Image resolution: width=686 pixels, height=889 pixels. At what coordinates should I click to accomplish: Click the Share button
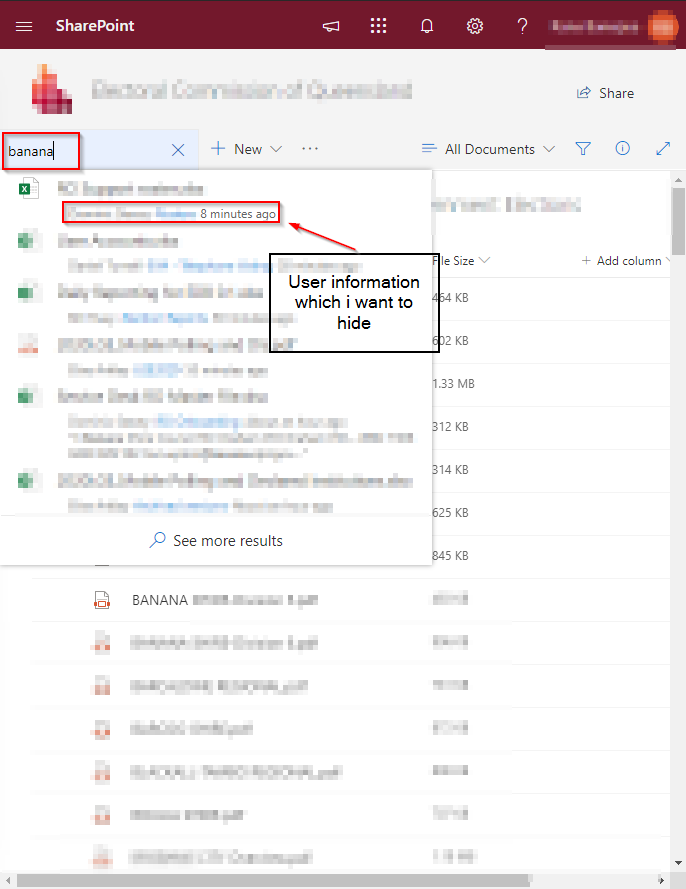[x=605, y=93]
